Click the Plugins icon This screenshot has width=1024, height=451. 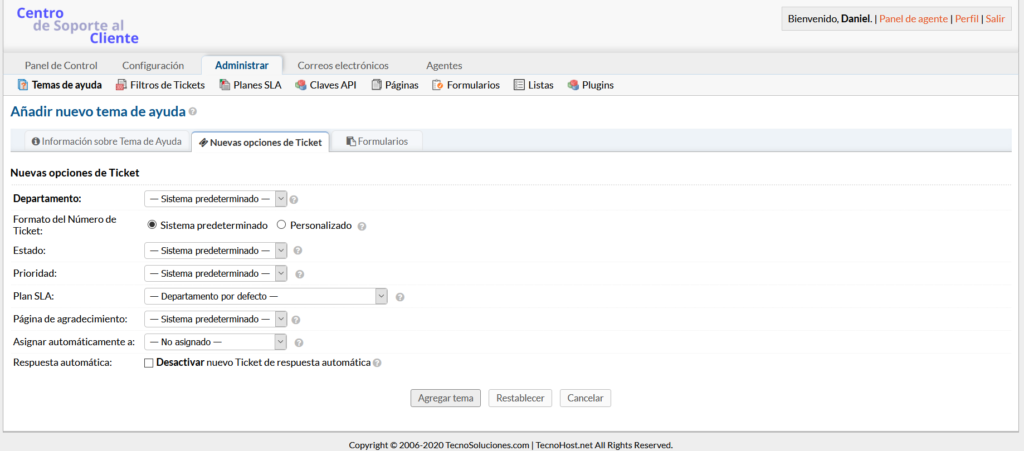coord(573,85)
